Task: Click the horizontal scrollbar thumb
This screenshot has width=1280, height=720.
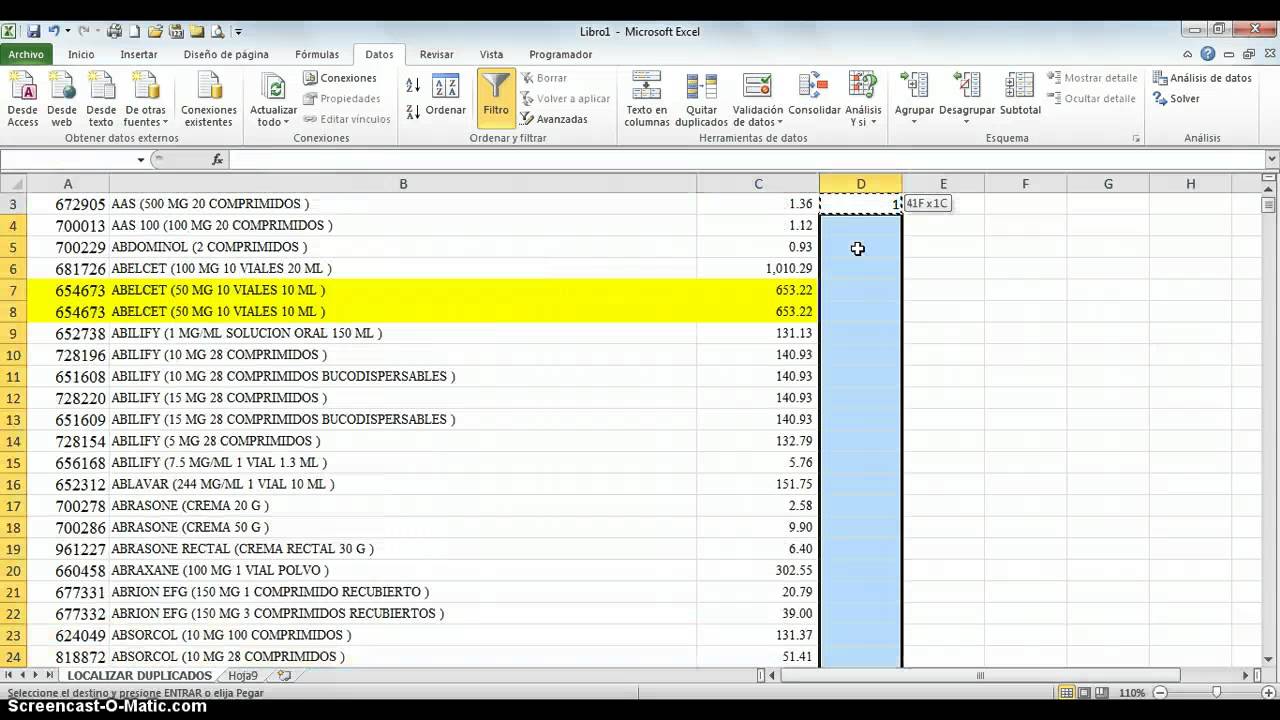Action: [x=979, y=676]
